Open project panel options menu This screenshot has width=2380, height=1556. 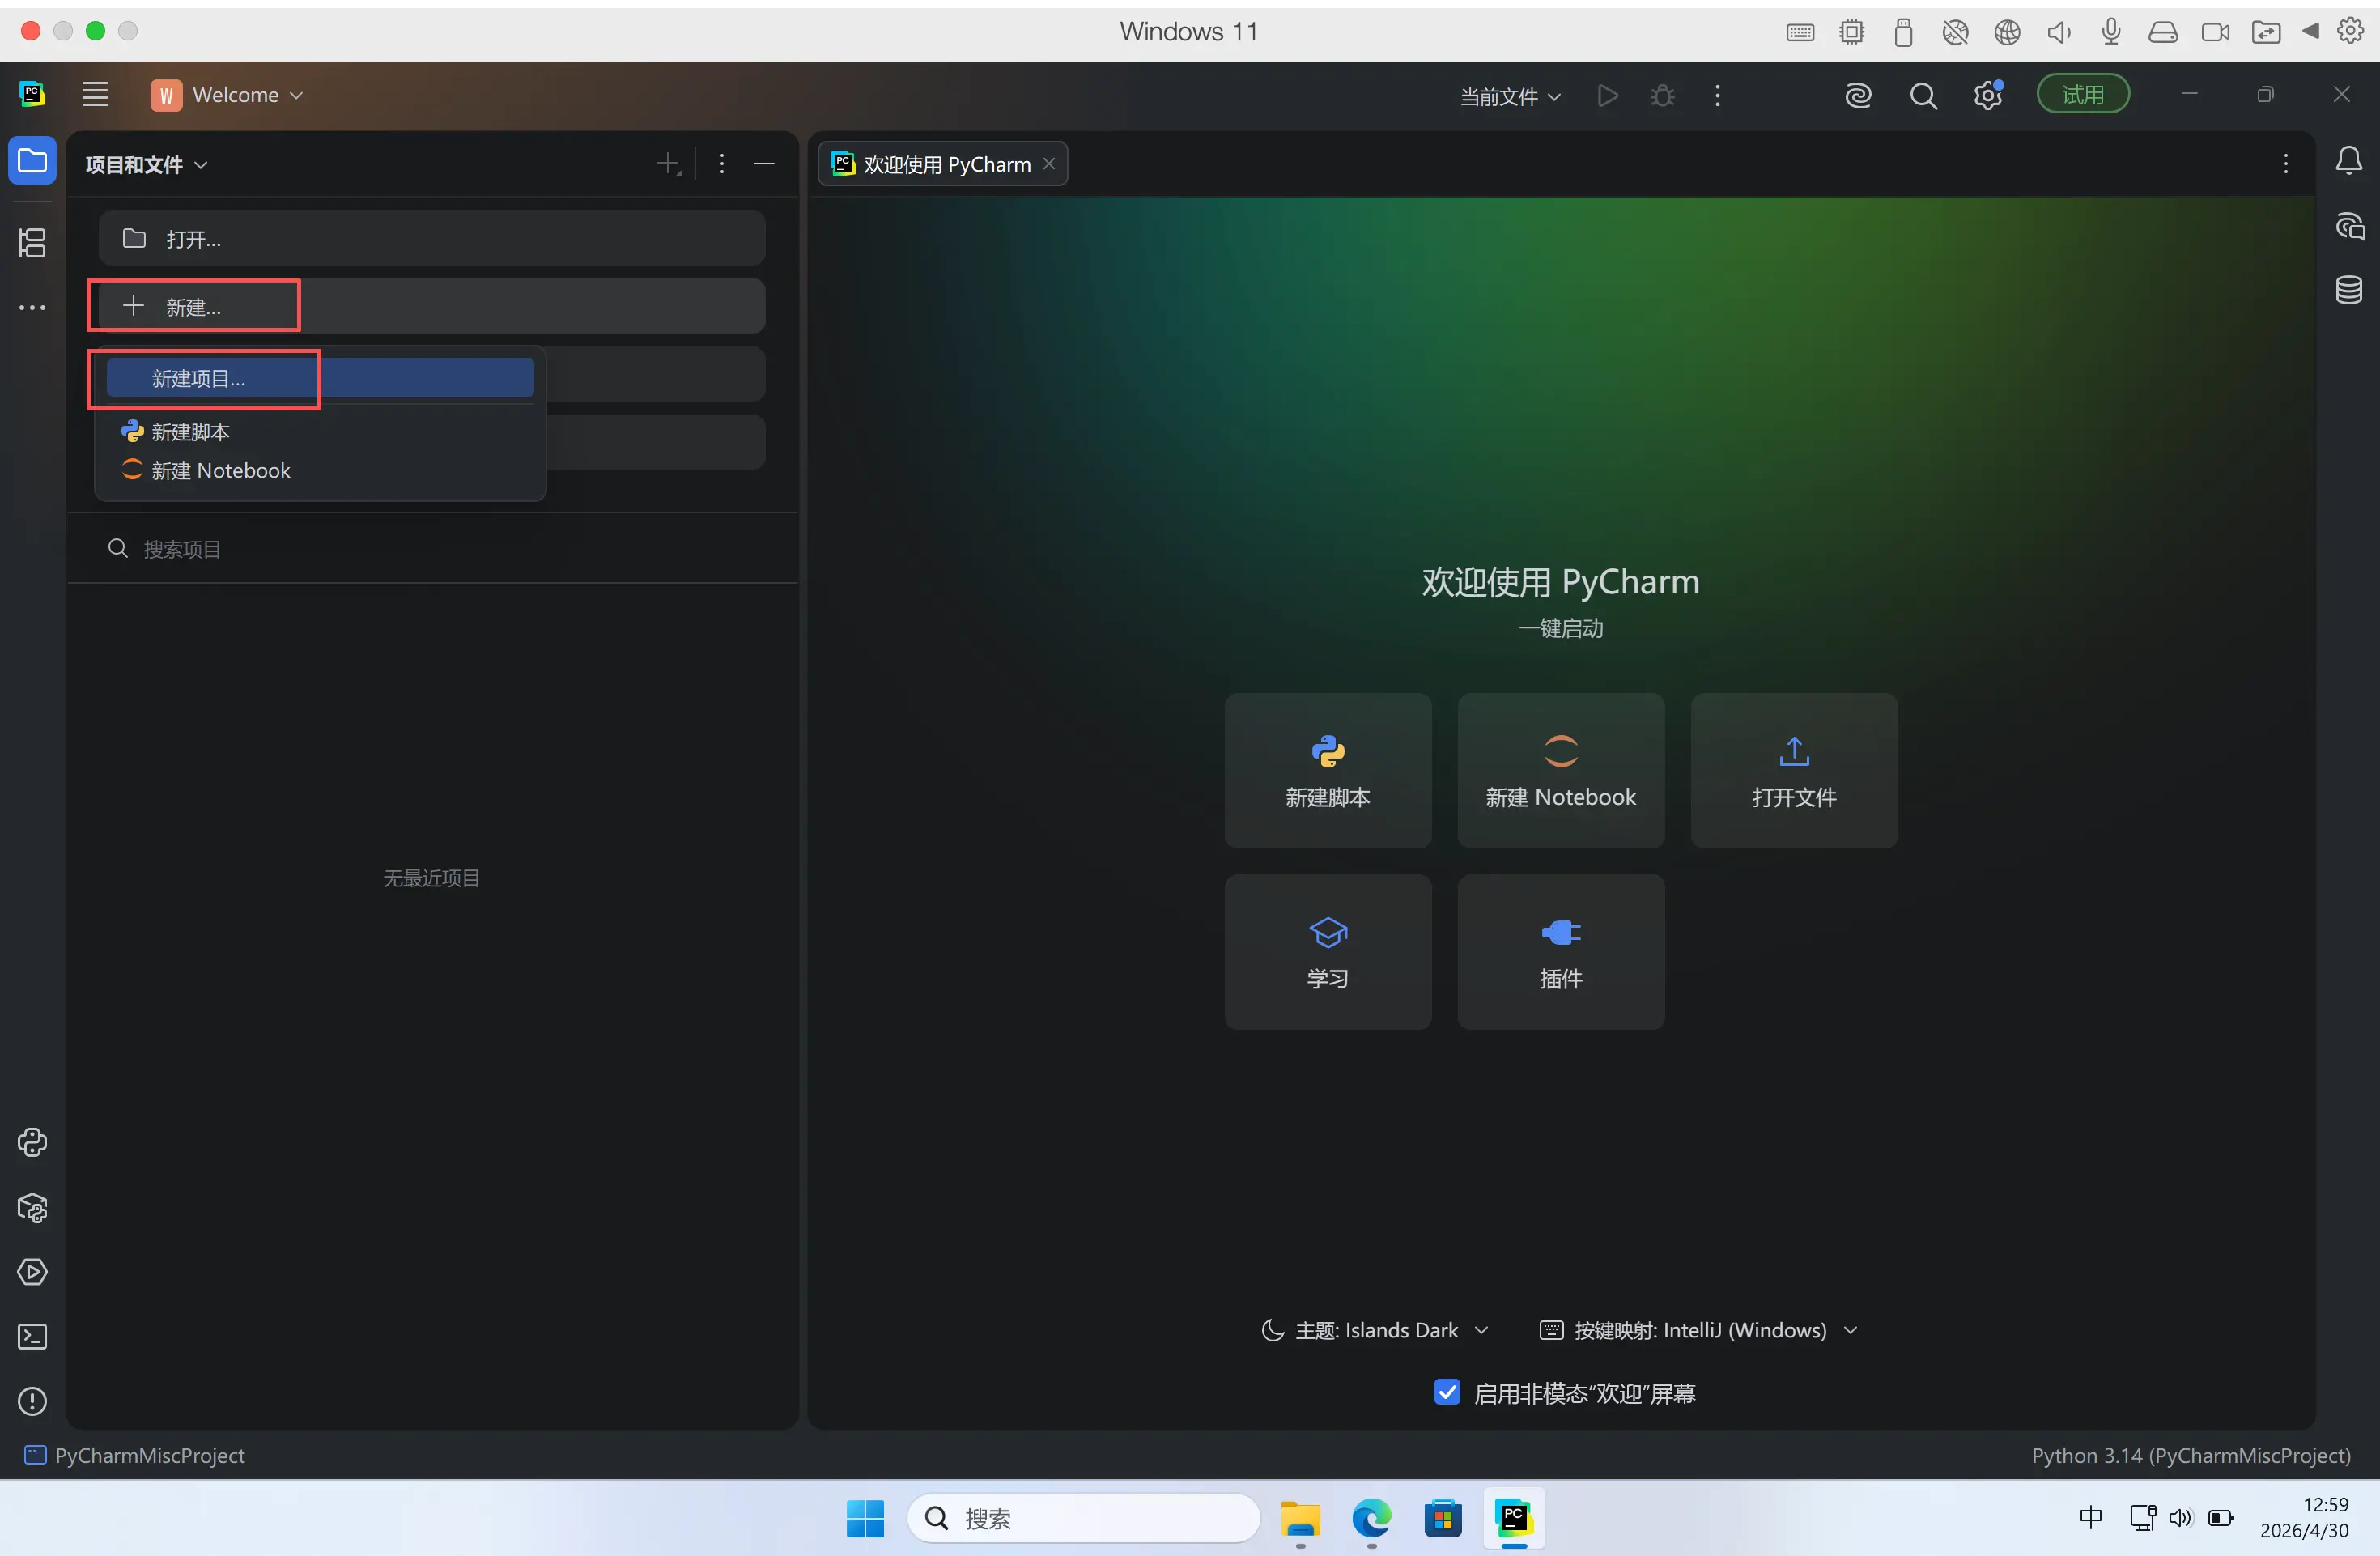coord(722,164)
